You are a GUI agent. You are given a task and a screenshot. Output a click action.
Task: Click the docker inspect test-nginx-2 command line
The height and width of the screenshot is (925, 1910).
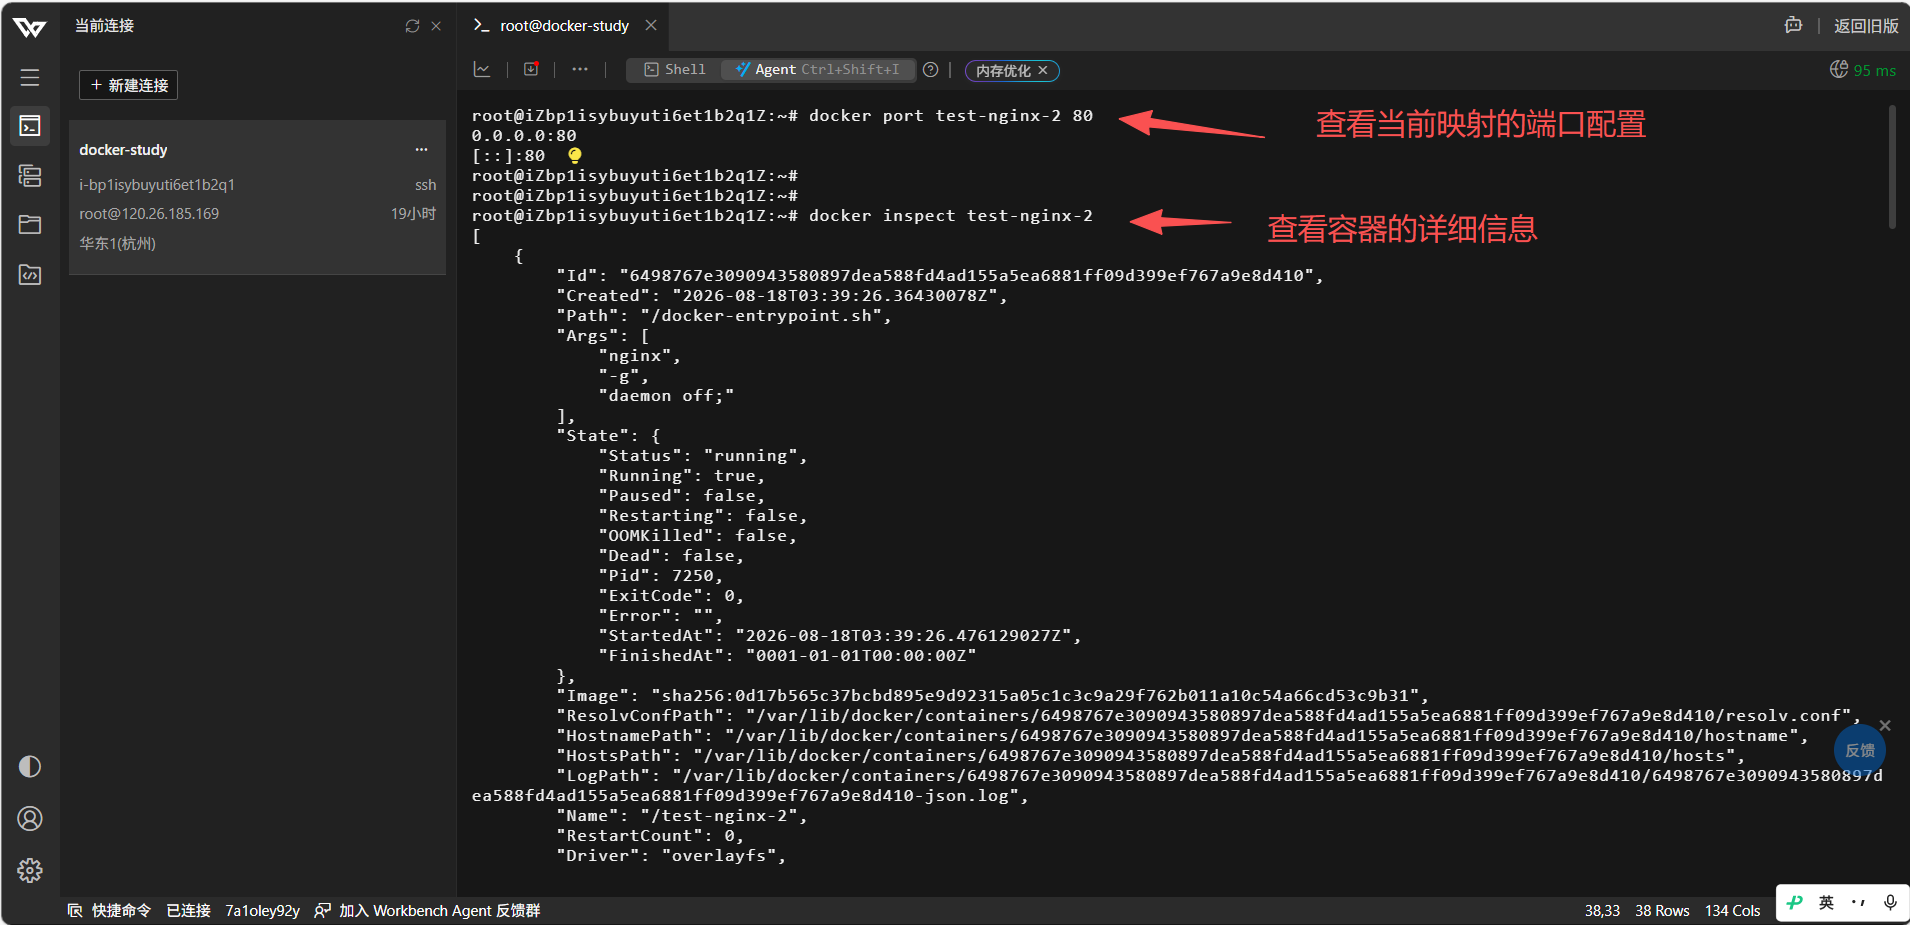point(951,216)
